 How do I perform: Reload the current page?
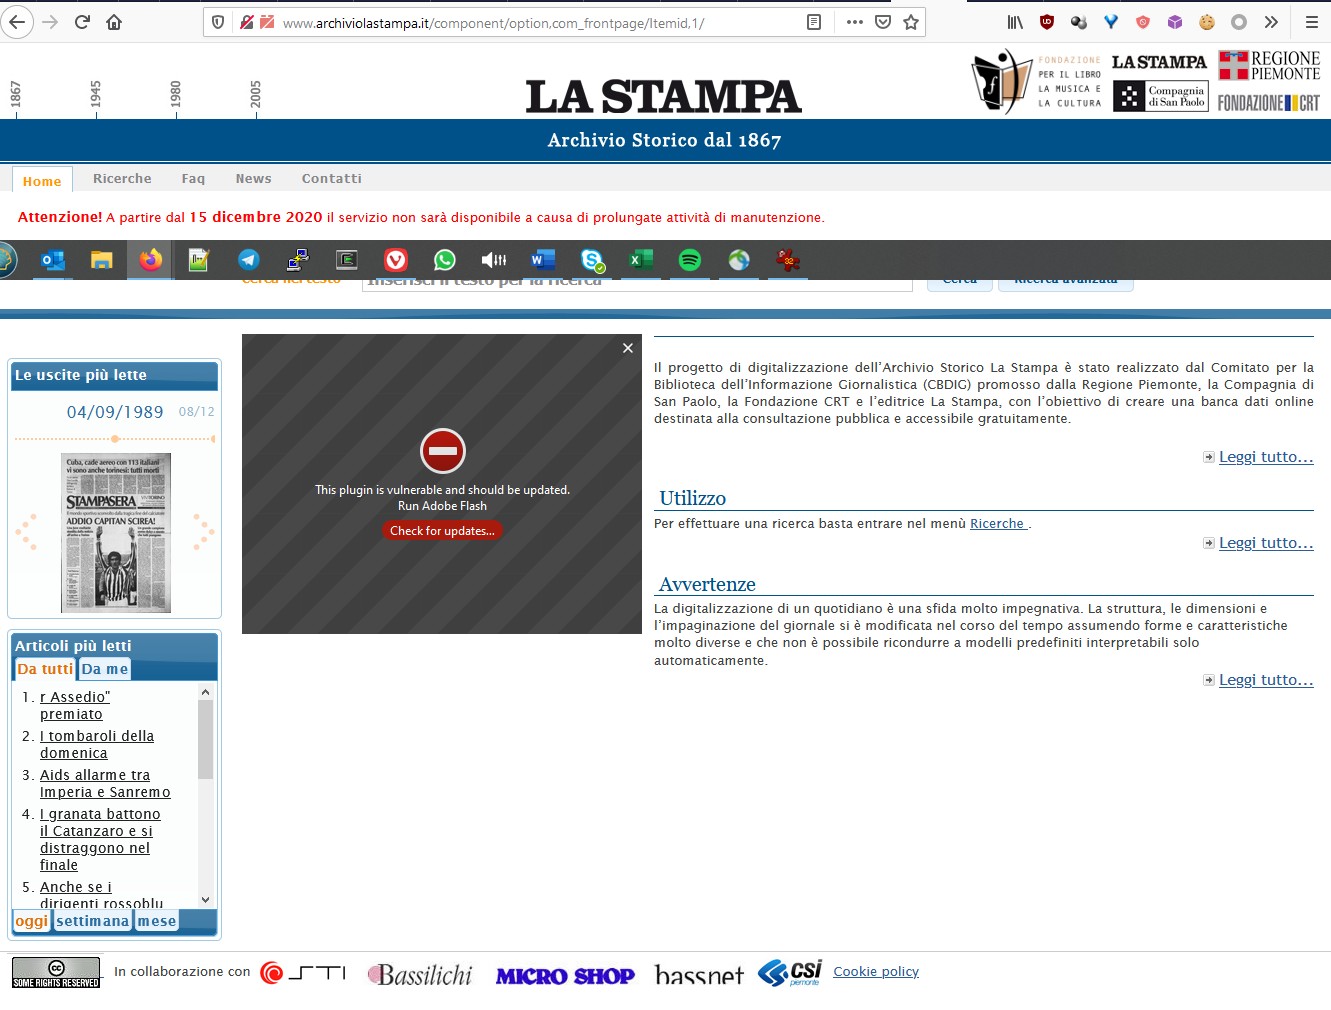click(83, 22)
